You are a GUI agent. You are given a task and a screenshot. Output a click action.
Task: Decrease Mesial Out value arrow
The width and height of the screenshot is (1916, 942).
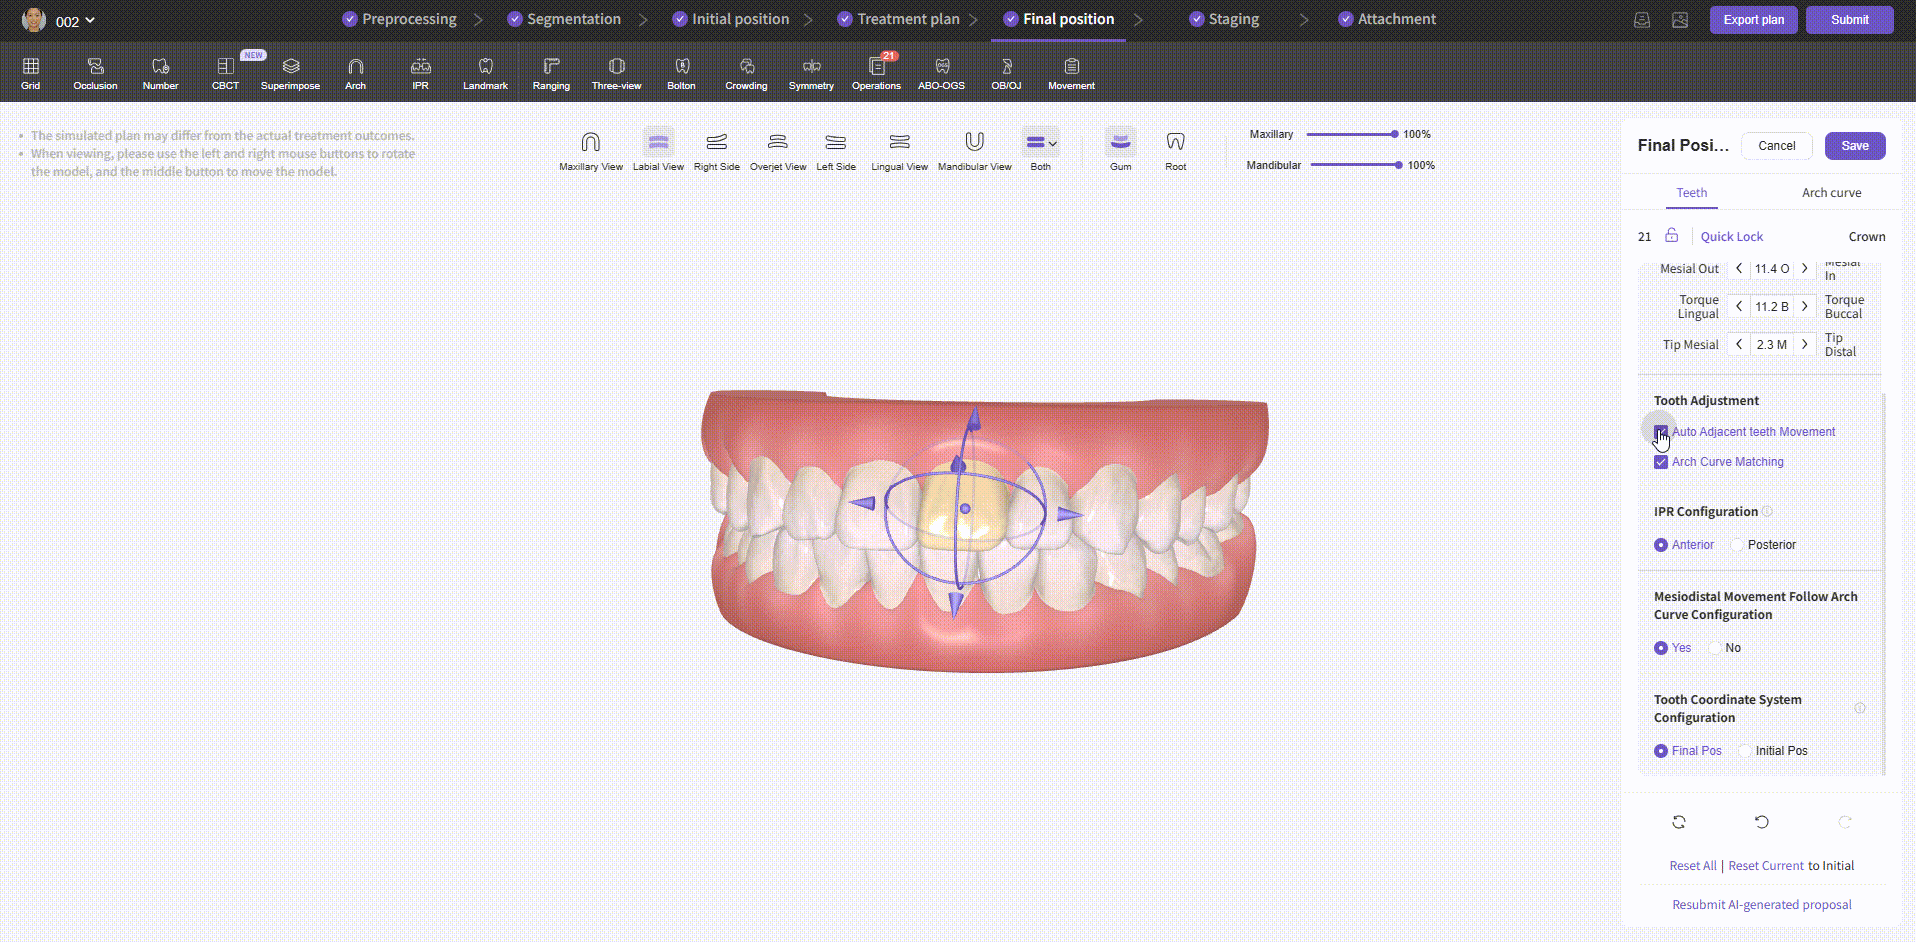coord(1739,269)
